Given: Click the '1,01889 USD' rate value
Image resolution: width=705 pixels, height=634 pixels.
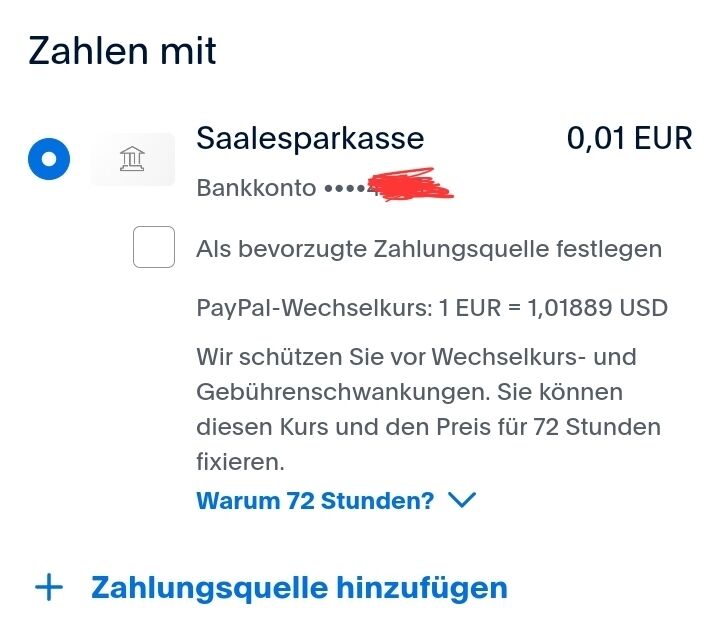Looking at the screenshot, I should pos(598,308).
